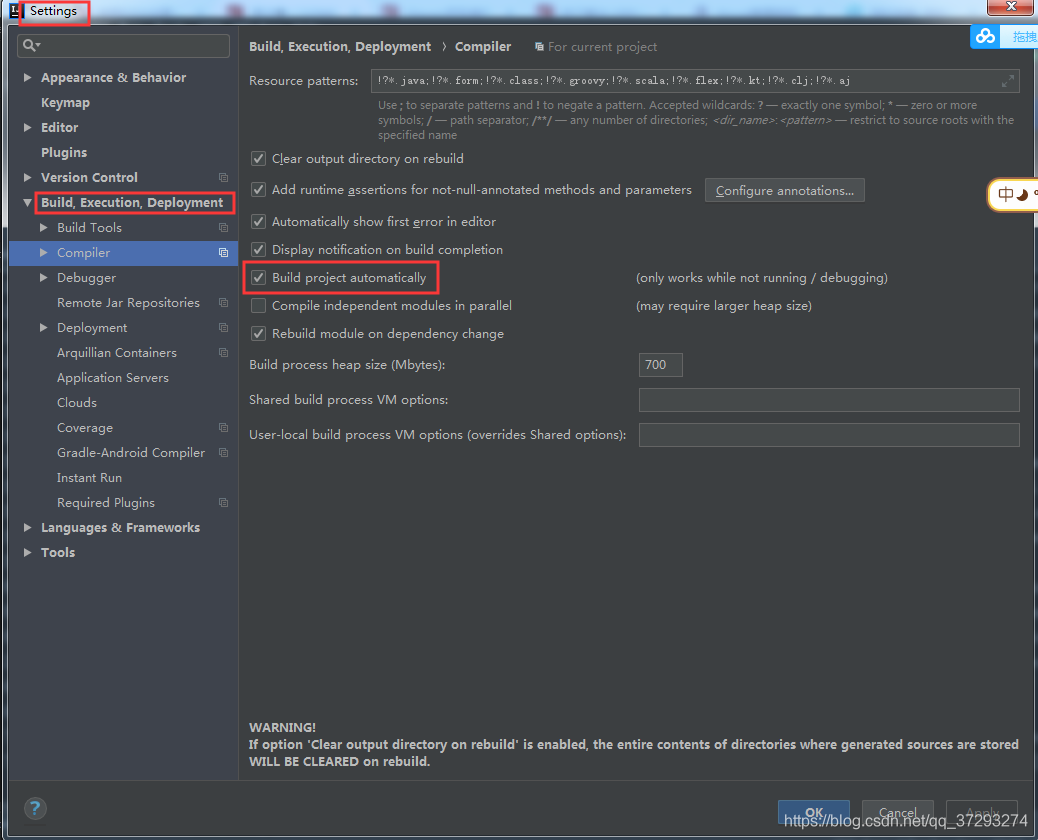Click the For current project icon

[x=540, y=46]
